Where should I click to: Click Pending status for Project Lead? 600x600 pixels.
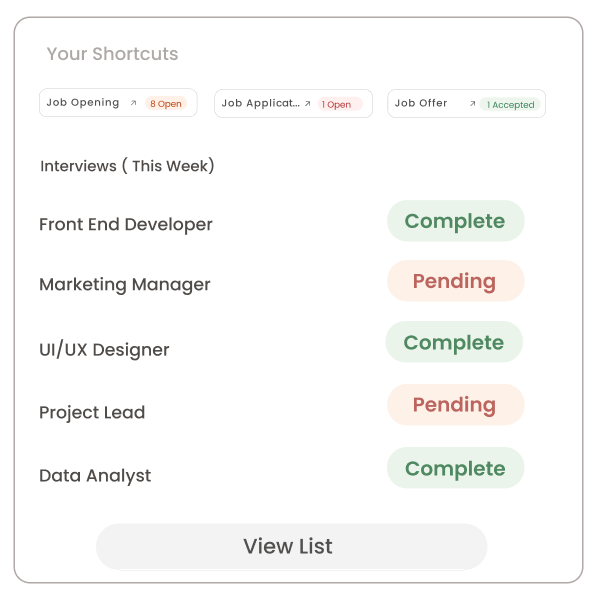click(455, 405)
